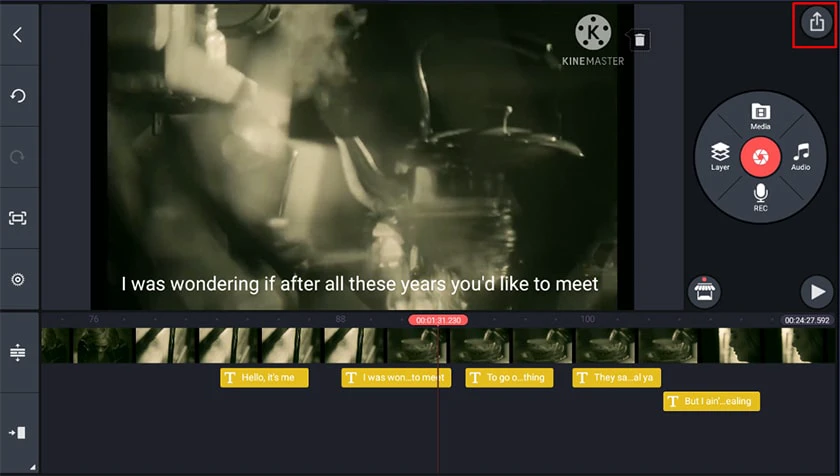Select the teacup video clip in timeline
This screenshot has height=476, width=840.
tap(543, 345)
